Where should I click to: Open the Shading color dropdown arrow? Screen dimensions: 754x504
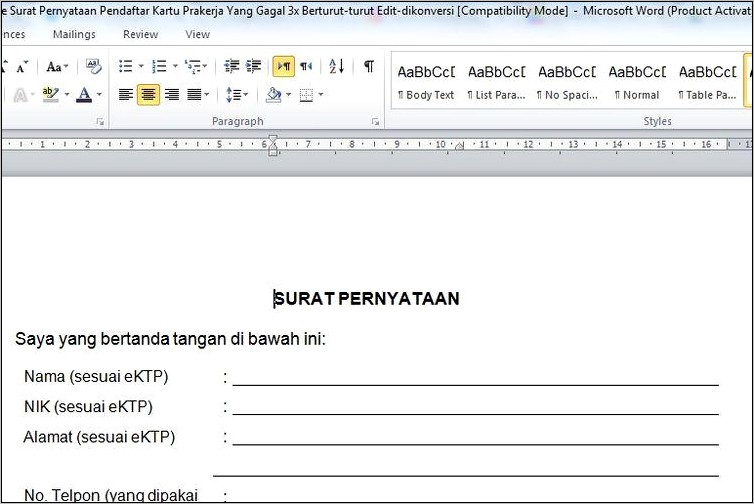click(x=289, y=94)
